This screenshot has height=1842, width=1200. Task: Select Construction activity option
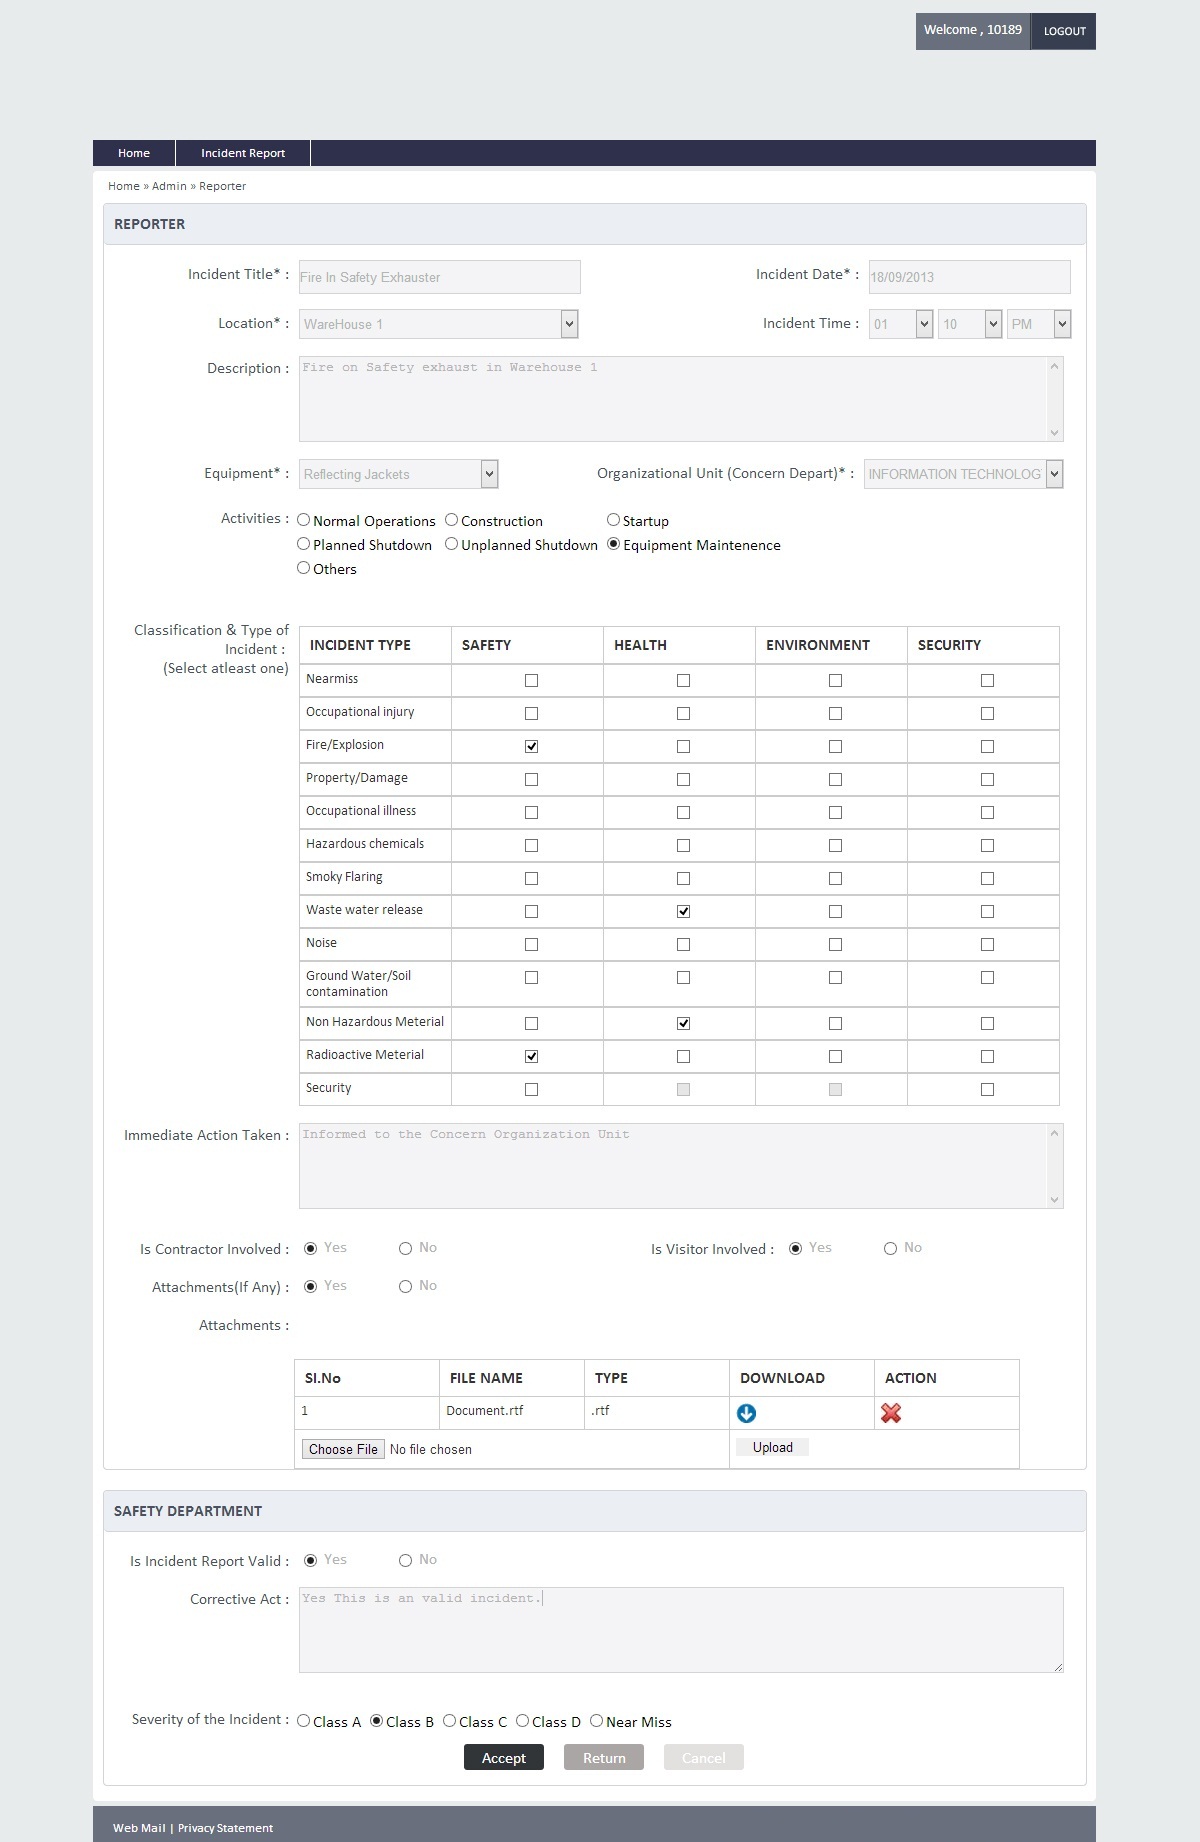(452, 520)
